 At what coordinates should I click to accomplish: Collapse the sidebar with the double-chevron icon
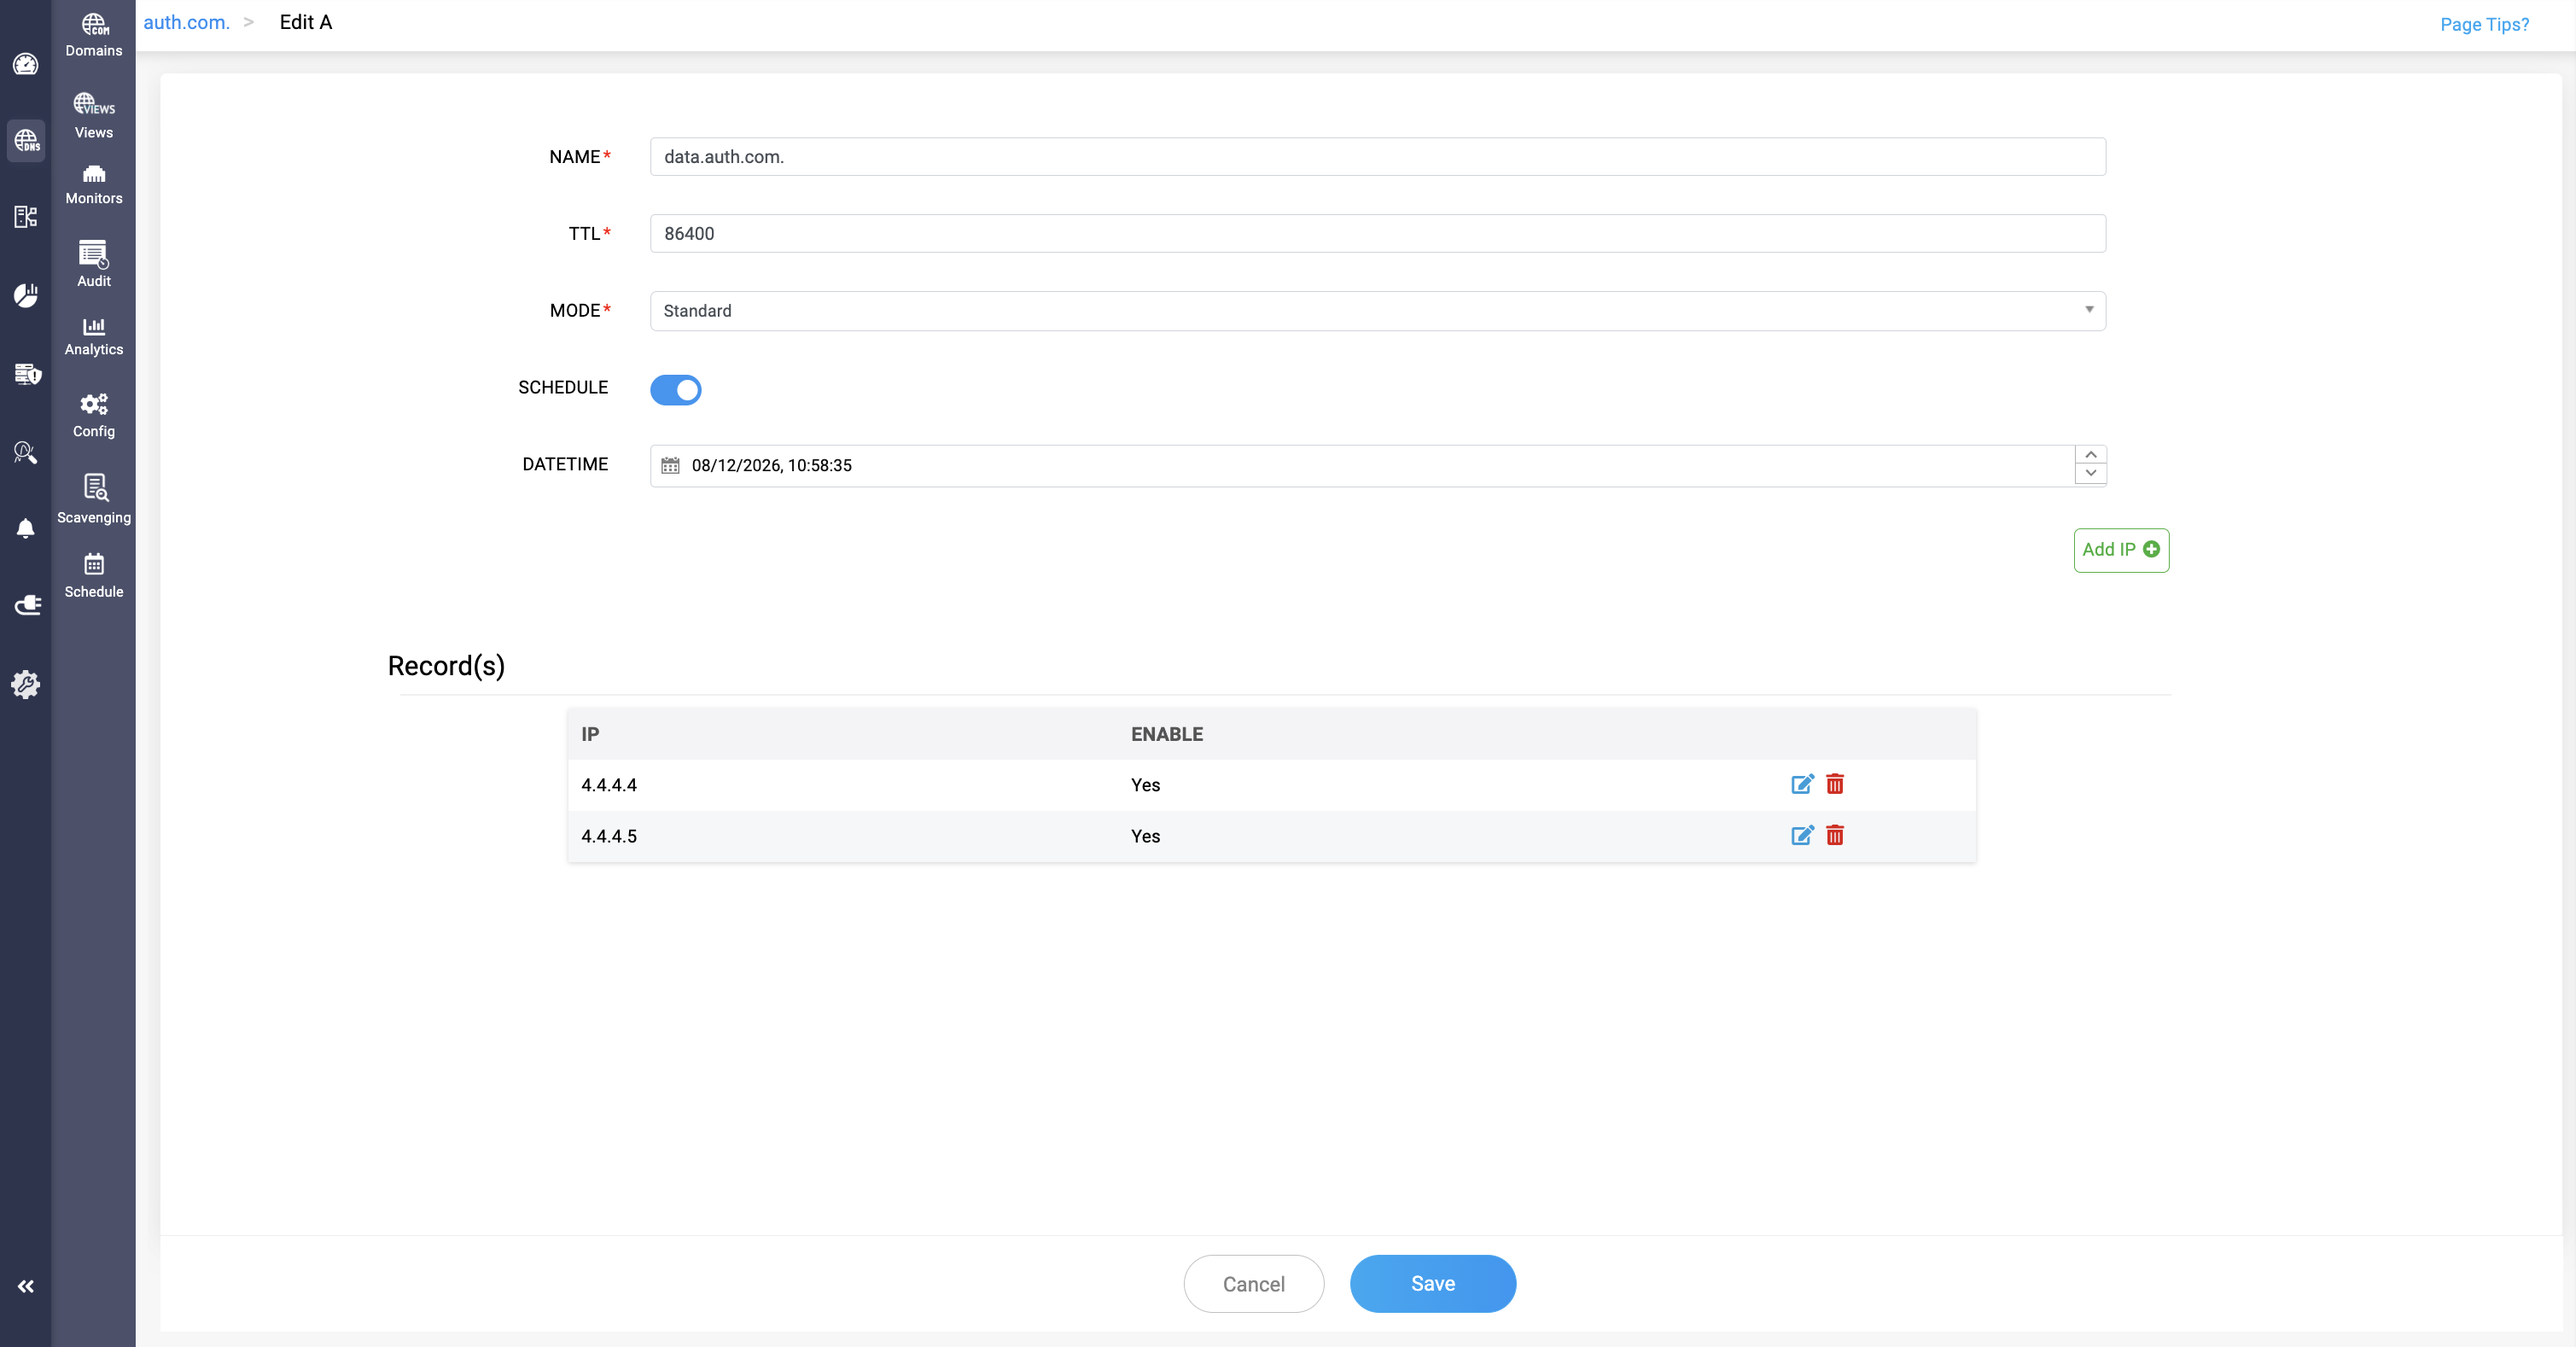(26, 1286)
